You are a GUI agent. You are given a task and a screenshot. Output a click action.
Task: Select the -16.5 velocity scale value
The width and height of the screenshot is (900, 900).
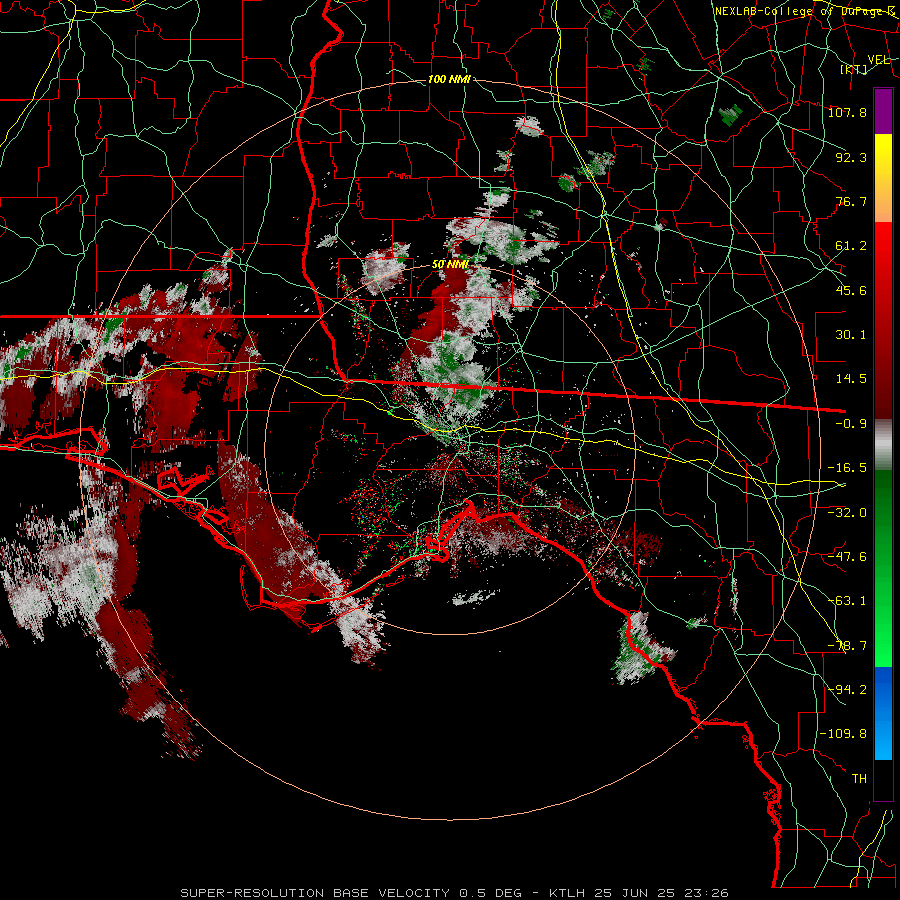tap(847, 468)
